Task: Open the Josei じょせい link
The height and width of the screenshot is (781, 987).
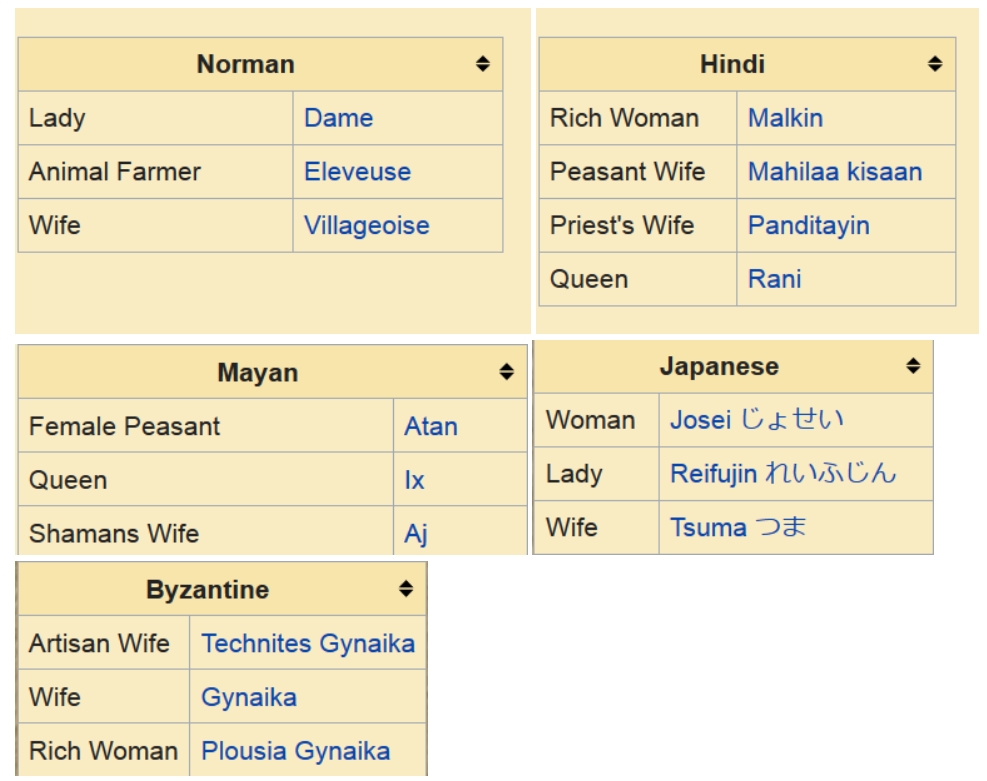Action: pos(757,420)
